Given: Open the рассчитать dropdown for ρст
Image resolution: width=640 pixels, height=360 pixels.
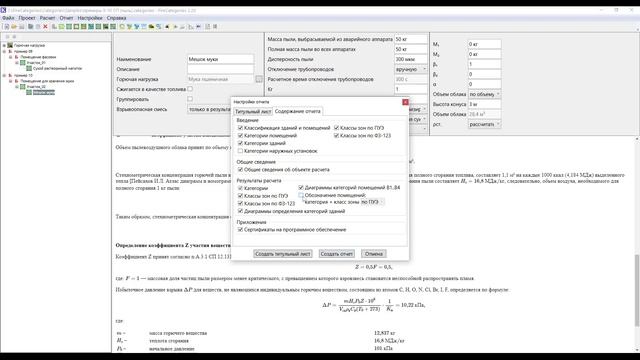Looking at the screenshot, I should [484, 124].
